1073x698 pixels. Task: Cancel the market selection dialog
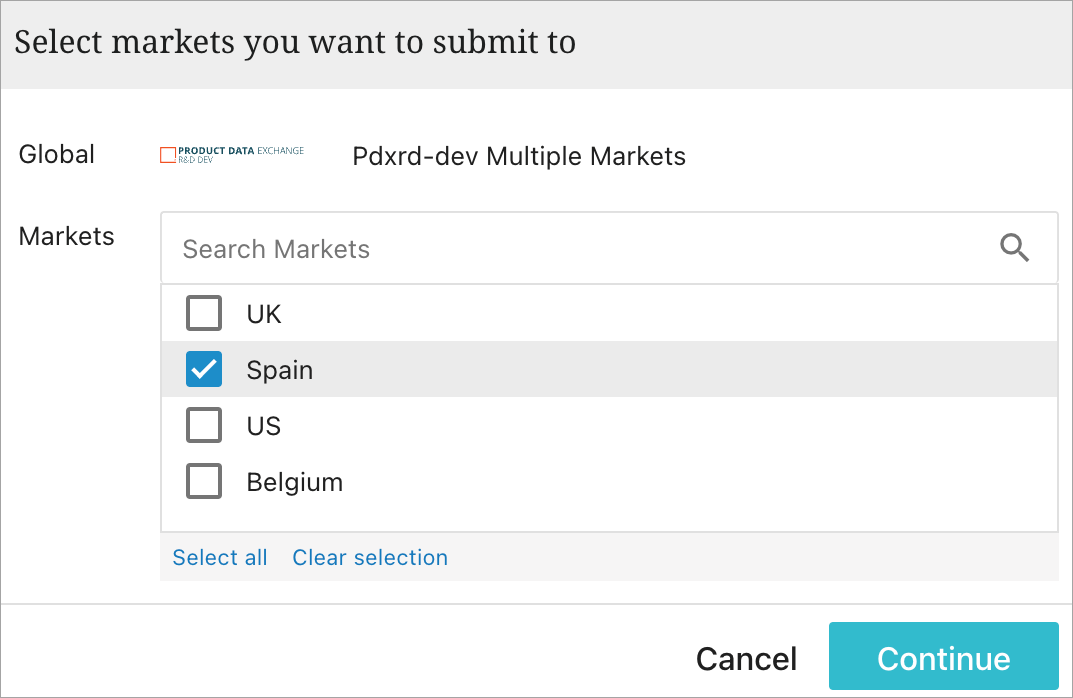[746, 658]
